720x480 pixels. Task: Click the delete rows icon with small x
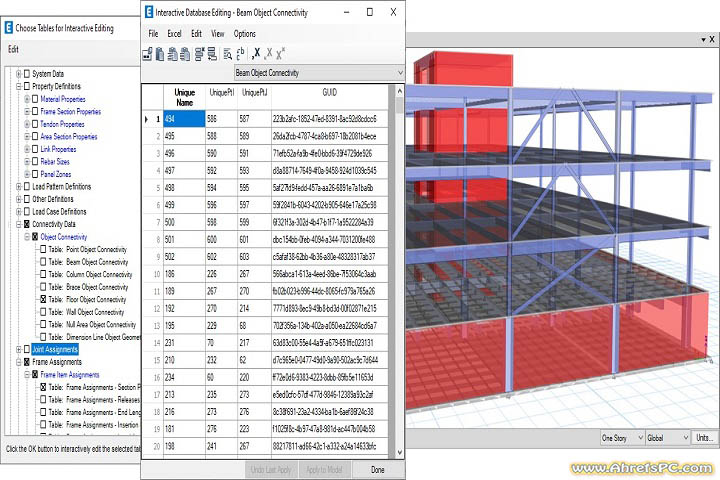(x=199, y=54)
